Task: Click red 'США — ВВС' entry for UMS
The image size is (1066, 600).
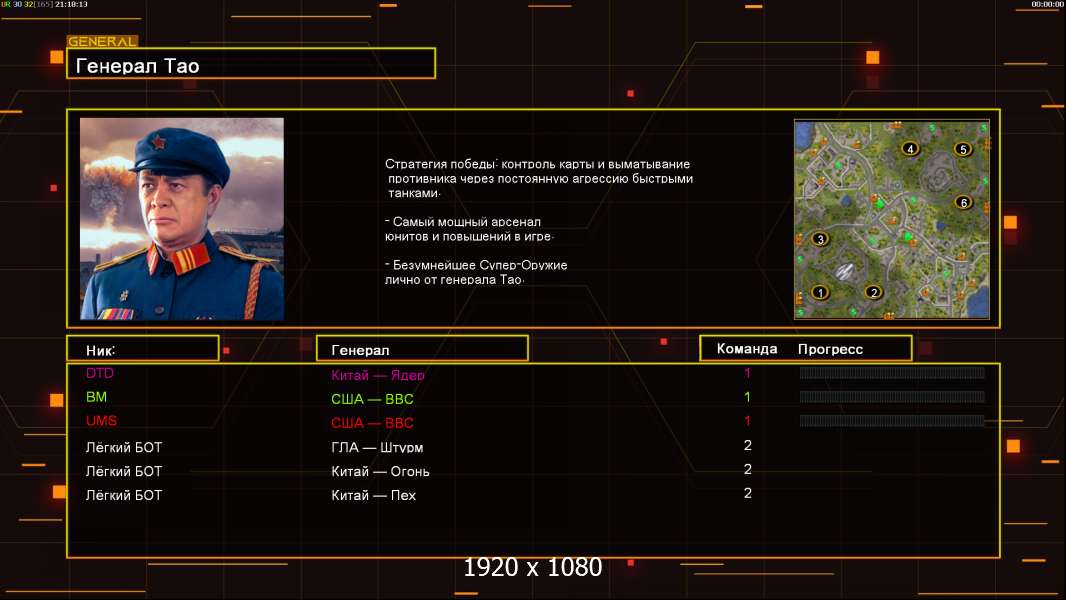Action: tap(373, 423)
